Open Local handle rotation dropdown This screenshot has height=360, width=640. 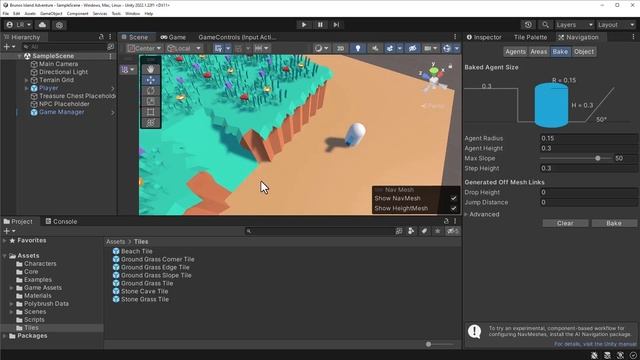(x=184, y=48)
